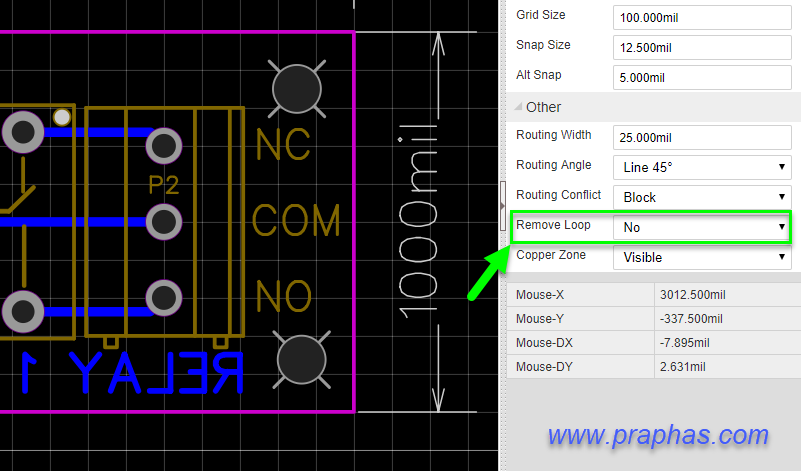This screenshot has width=801, height=471.
Task: Click the Mouse-Y value -337.500mil
Action: pyautogui.click(x=691, y=319)
